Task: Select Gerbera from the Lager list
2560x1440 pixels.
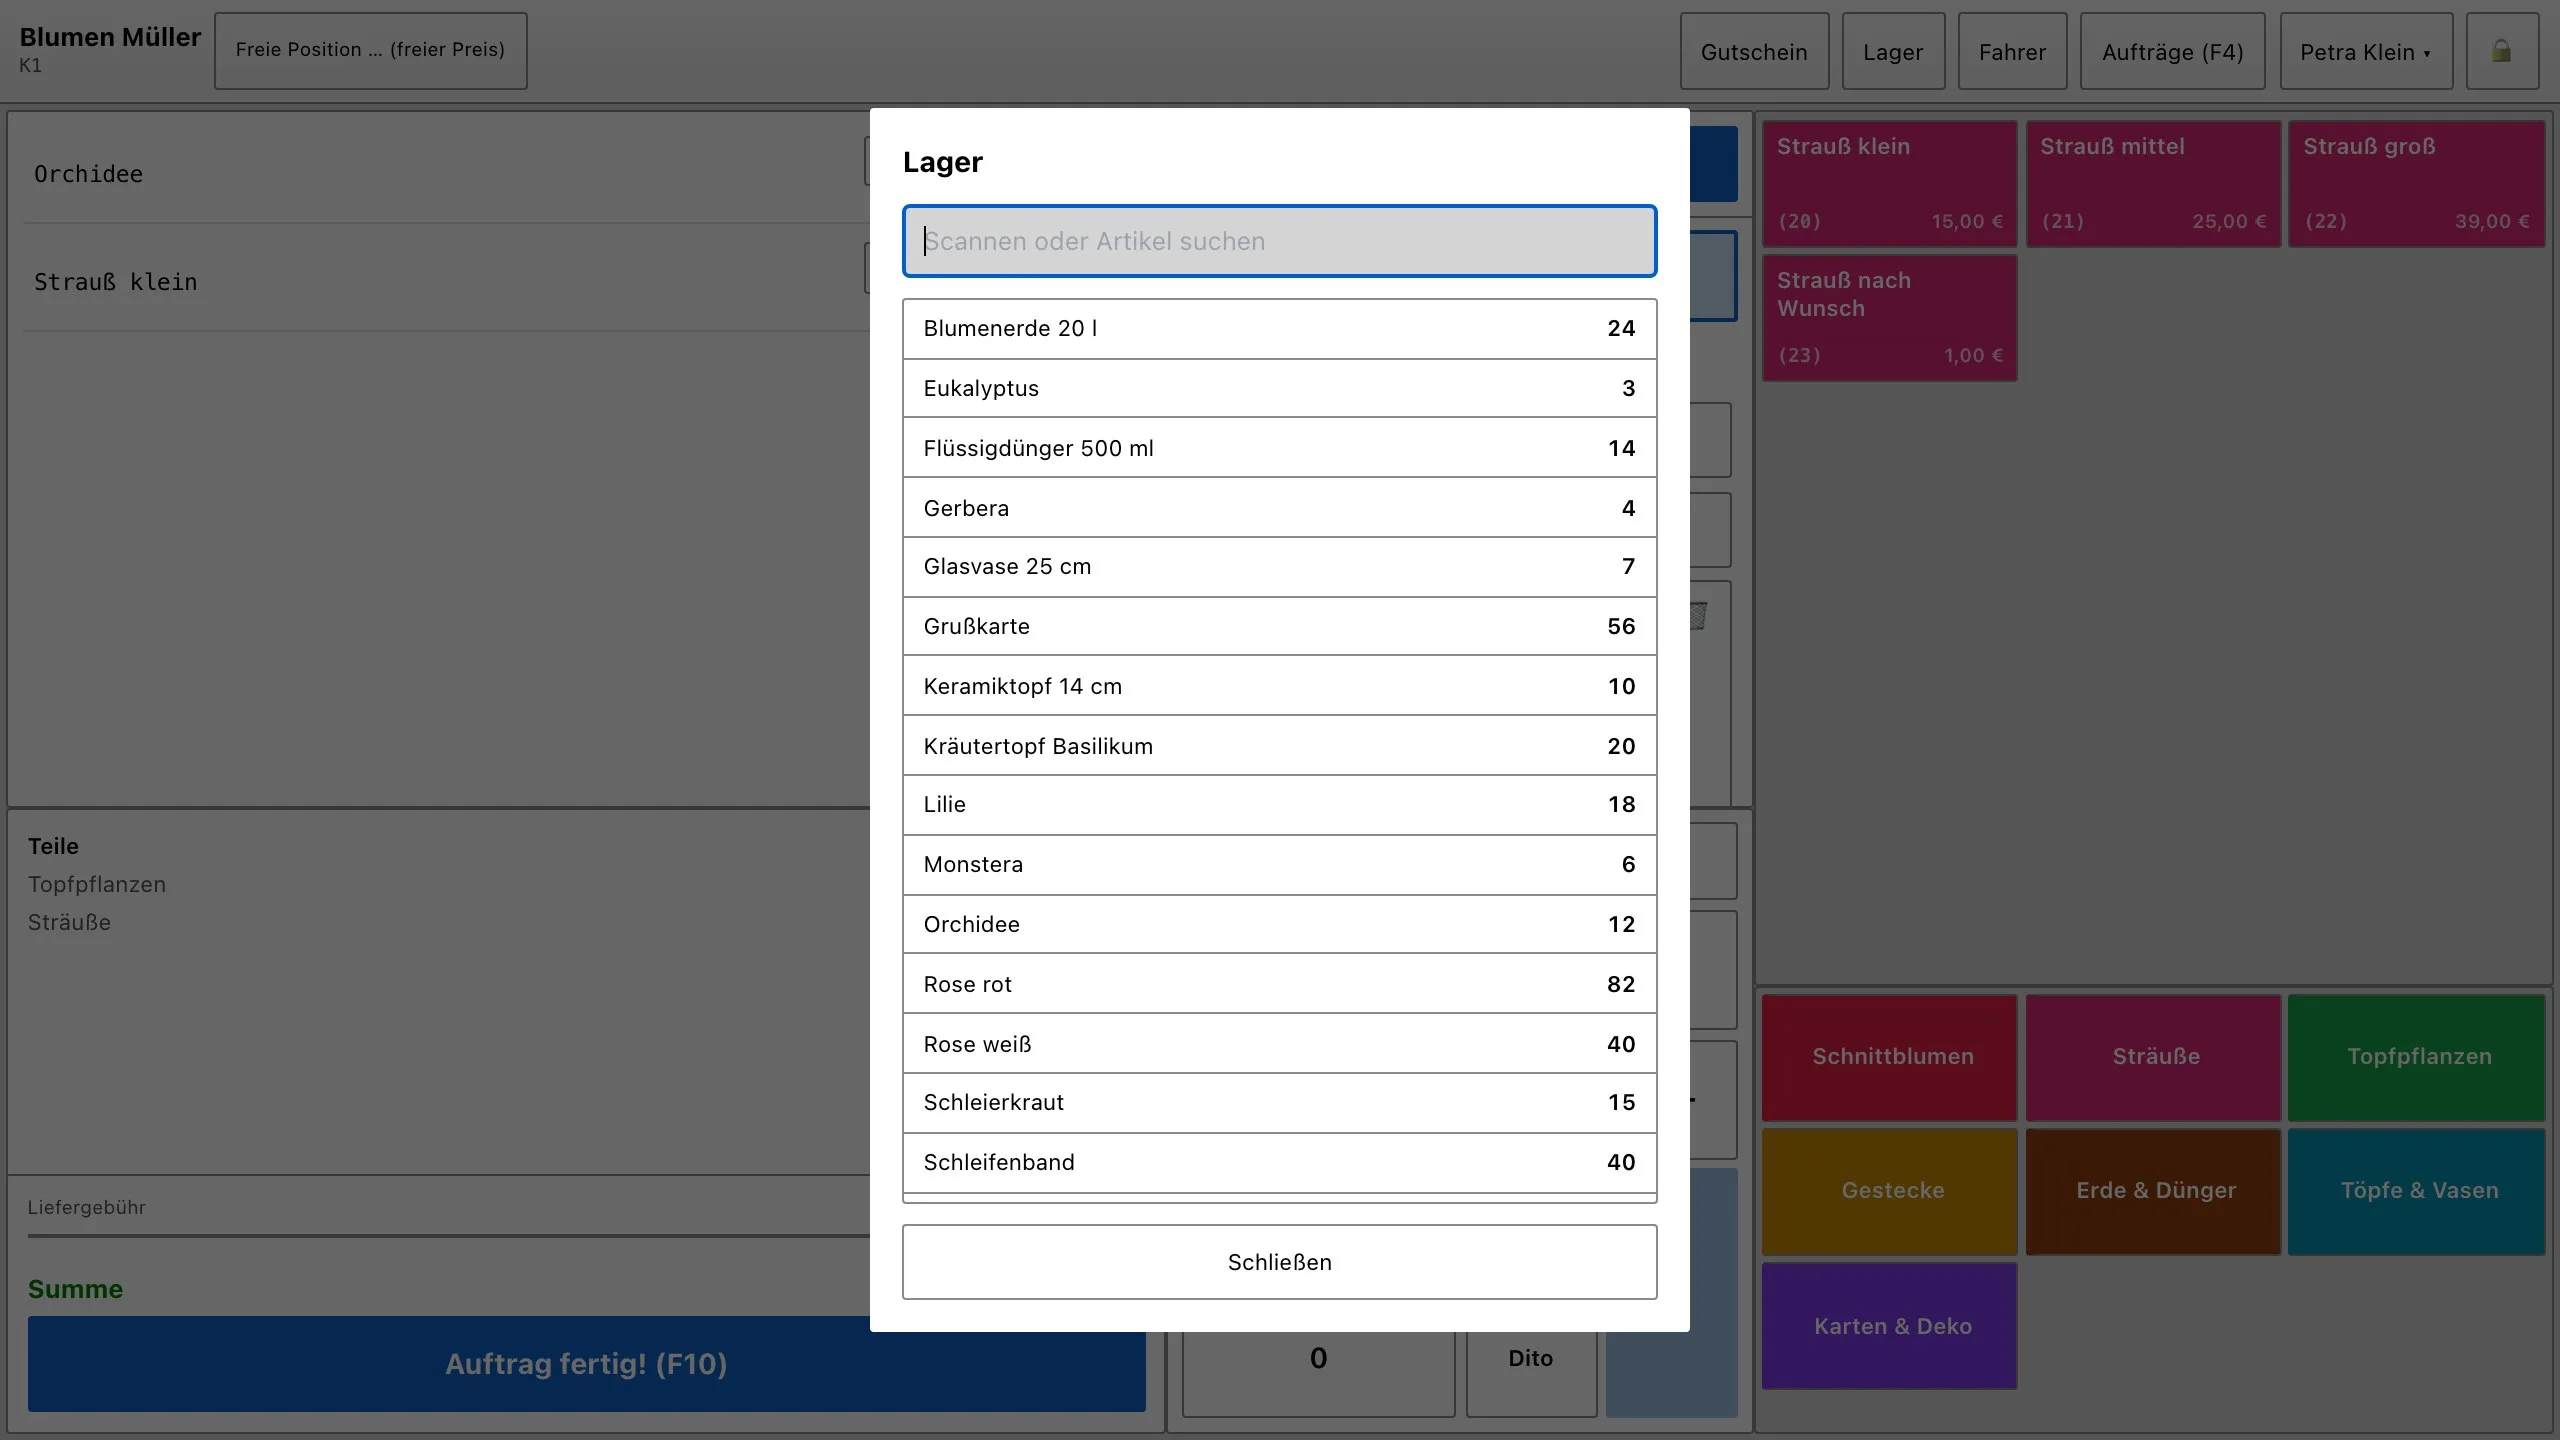Action: [x=1279, y=508]
